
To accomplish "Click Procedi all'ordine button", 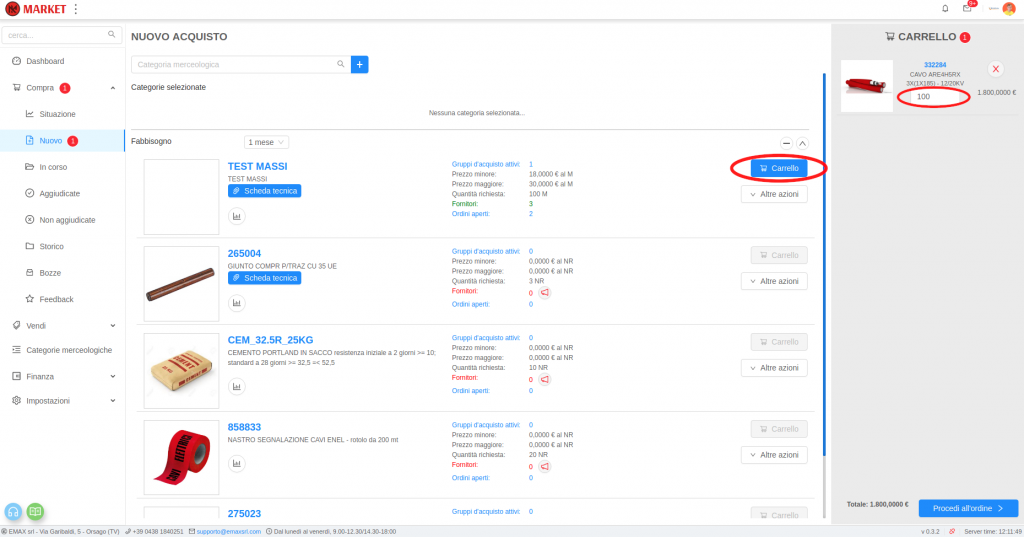I will pos(968,508).
